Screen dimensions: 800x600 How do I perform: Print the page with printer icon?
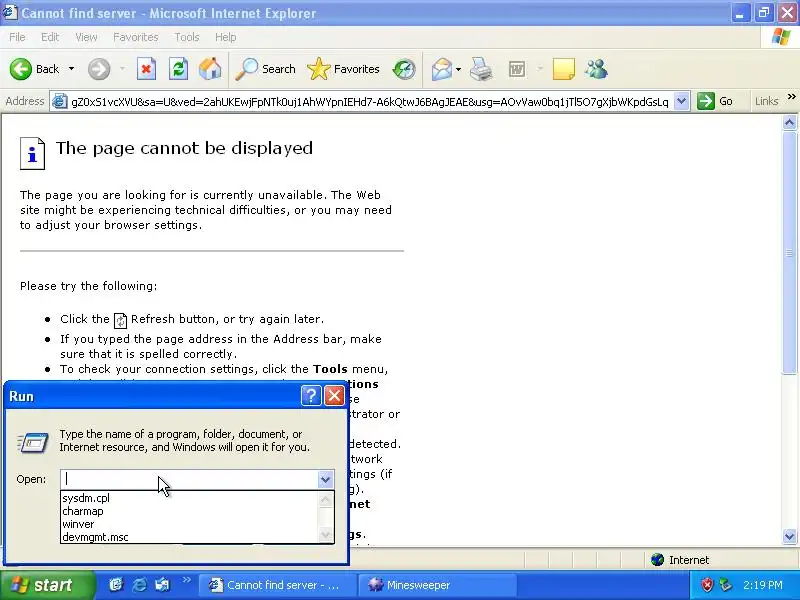pyautogui.click(x=481, y=69)
